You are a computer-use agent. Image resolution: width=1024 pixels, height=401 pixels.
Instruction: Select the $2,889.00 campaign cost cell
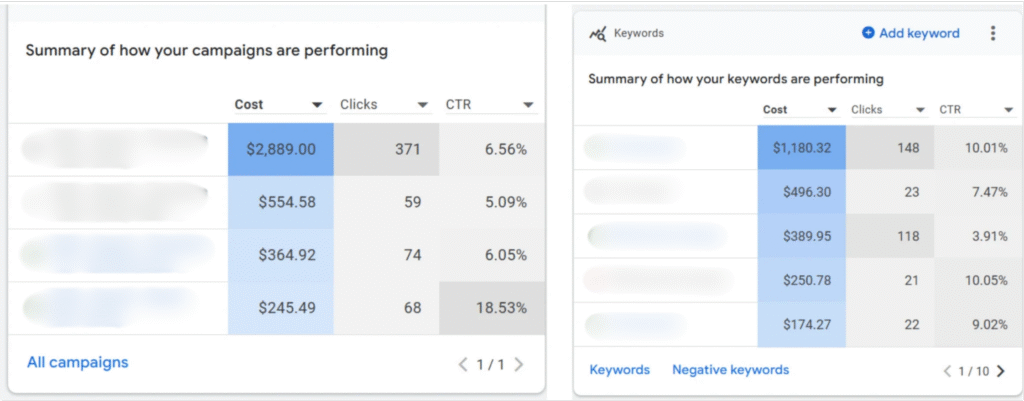click(x=281, y=149)
